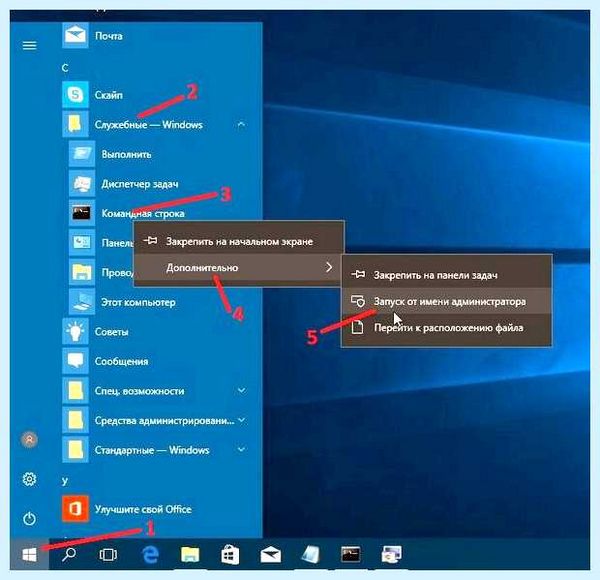Select Перейти к расположению файла
Viewport: 600px width, 580px height.
click(x=447, y=327)
